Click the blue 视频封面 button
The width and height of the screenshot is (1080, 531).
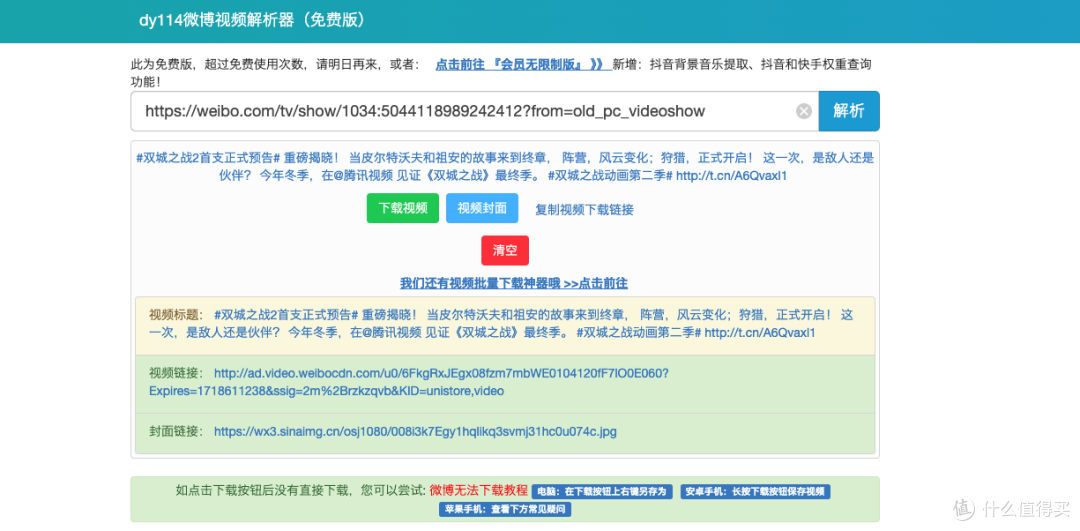[482, 208]
